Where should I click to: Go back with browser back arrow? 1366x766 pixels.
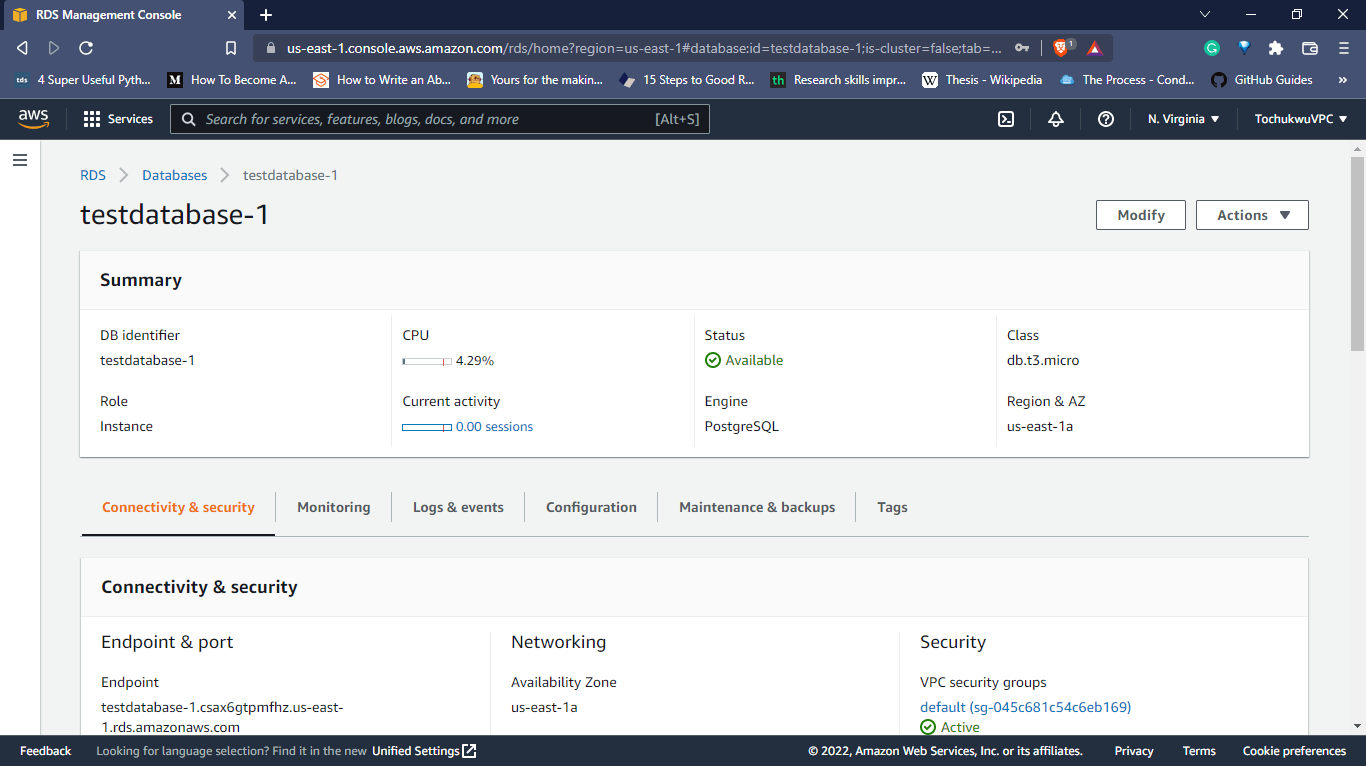pyautogui.click(x=22, y=48)
